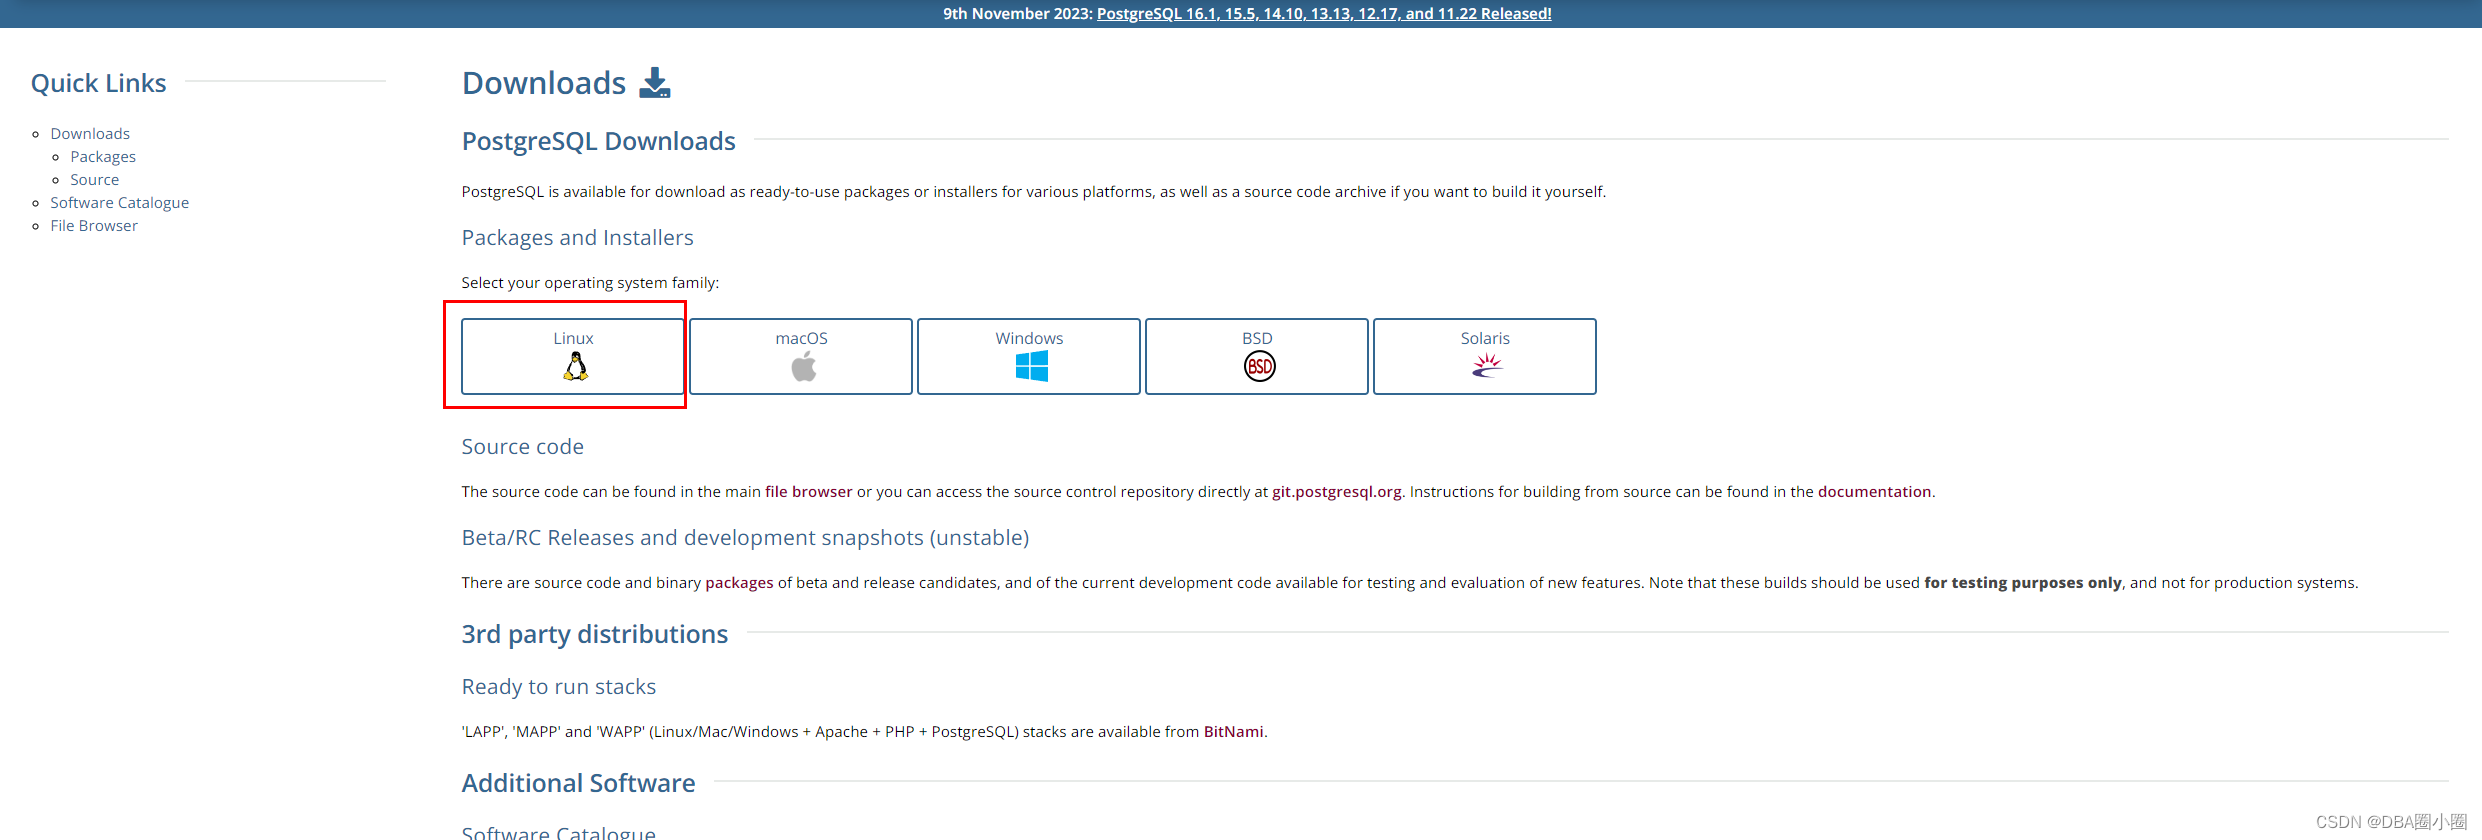Open the documentation link in Source code
The width and height of the screenshot is (2482, 840).
pos(1874,491)
